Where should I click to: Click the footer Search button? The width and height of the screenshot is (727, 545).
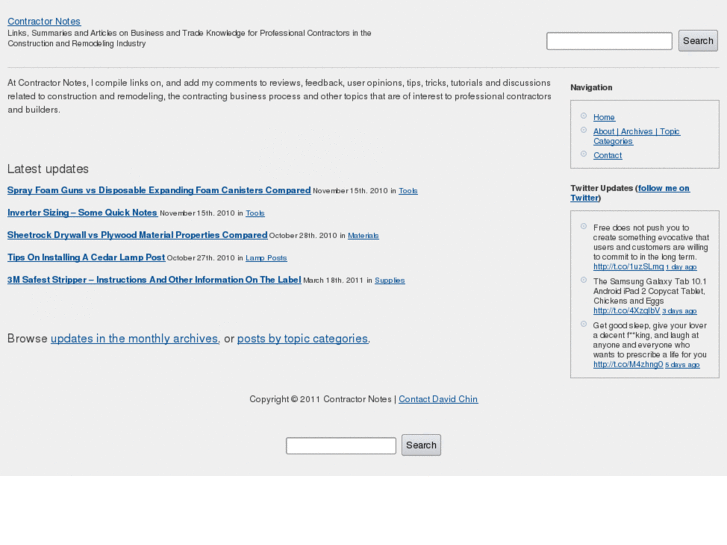tap(421, 445)
